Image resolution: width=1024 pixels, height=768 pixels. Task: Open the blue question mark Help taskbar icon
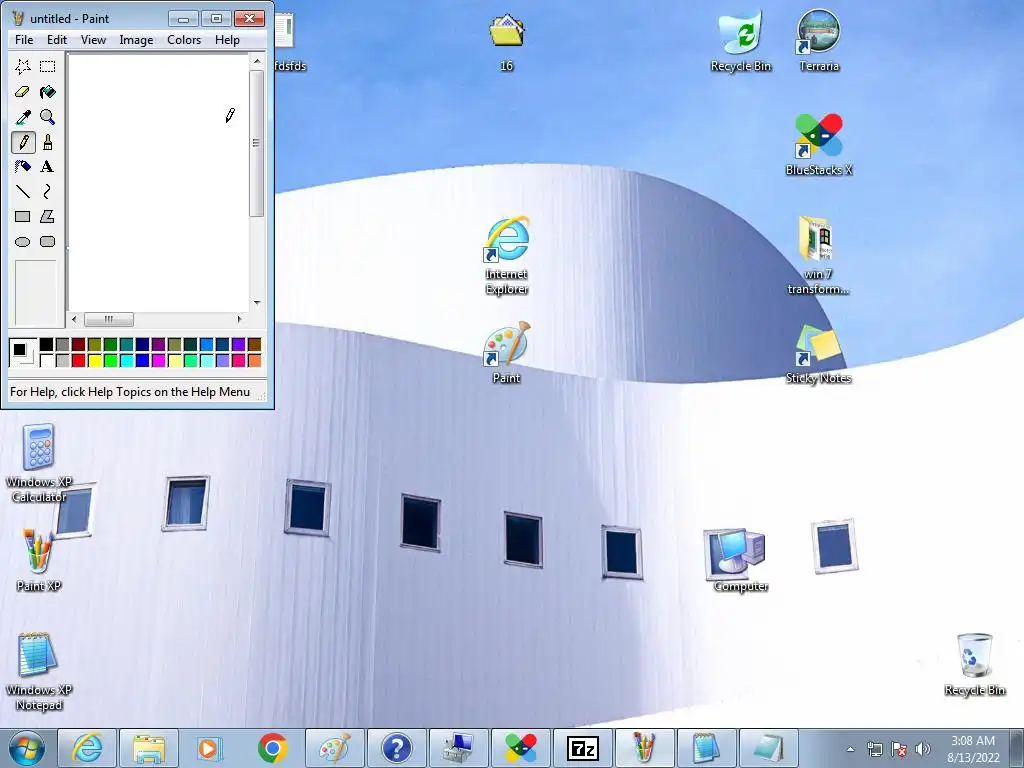(396, 748)
